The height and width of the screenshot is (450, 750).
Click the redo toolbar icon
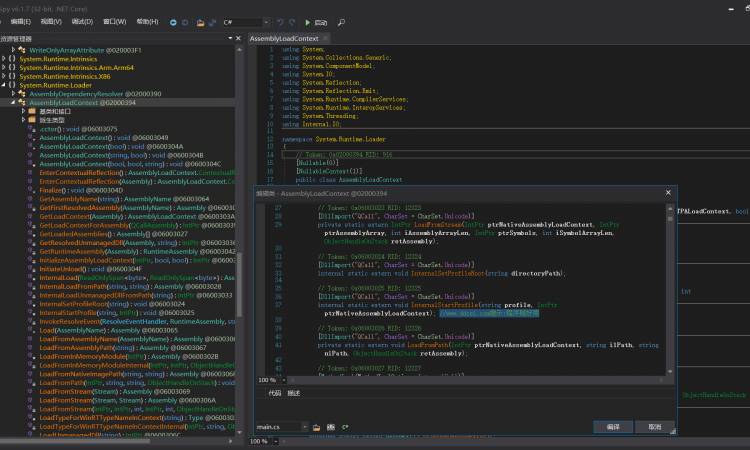292,22
